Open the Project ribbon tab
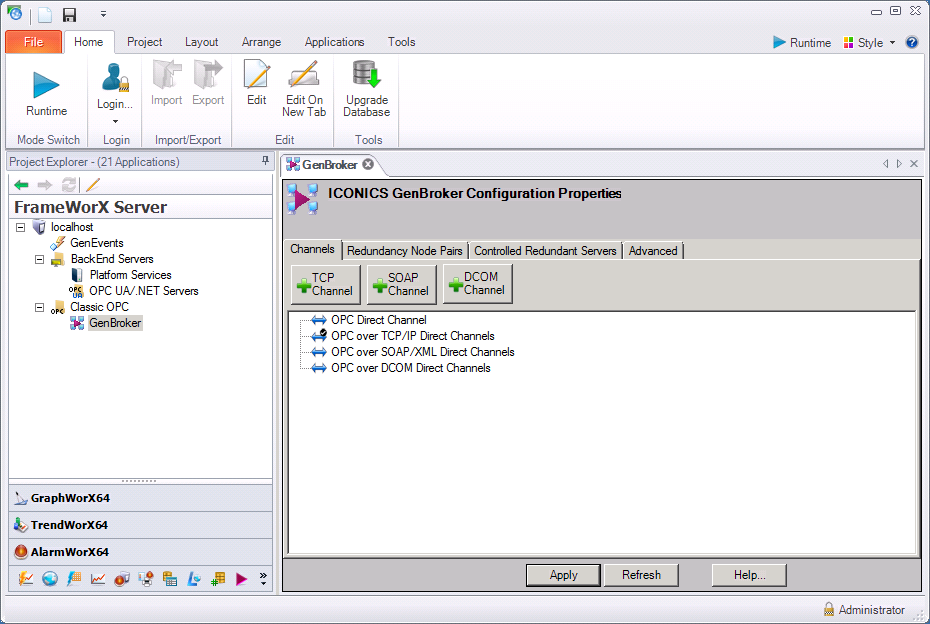Screen dimensions: 930x624 click(145, 42)
